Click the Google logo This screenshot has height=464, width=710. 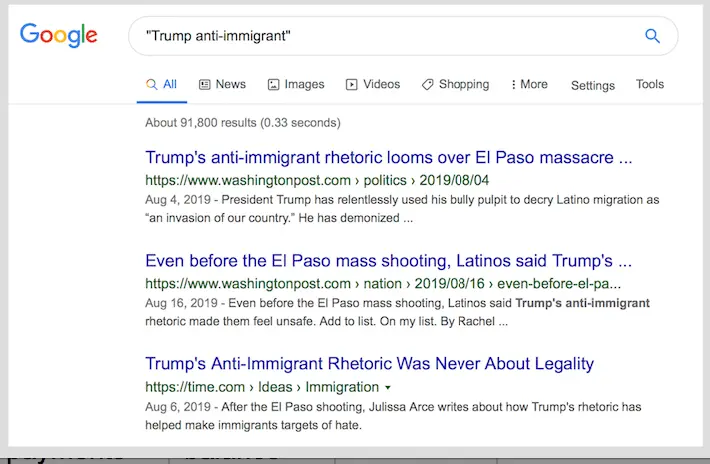coord(58,35)
